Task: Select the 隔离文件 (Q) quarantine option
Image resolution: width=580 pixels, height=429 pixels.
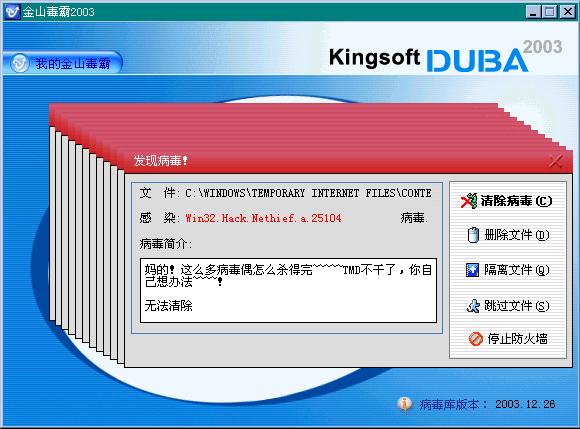Action: tap(508, 270)
